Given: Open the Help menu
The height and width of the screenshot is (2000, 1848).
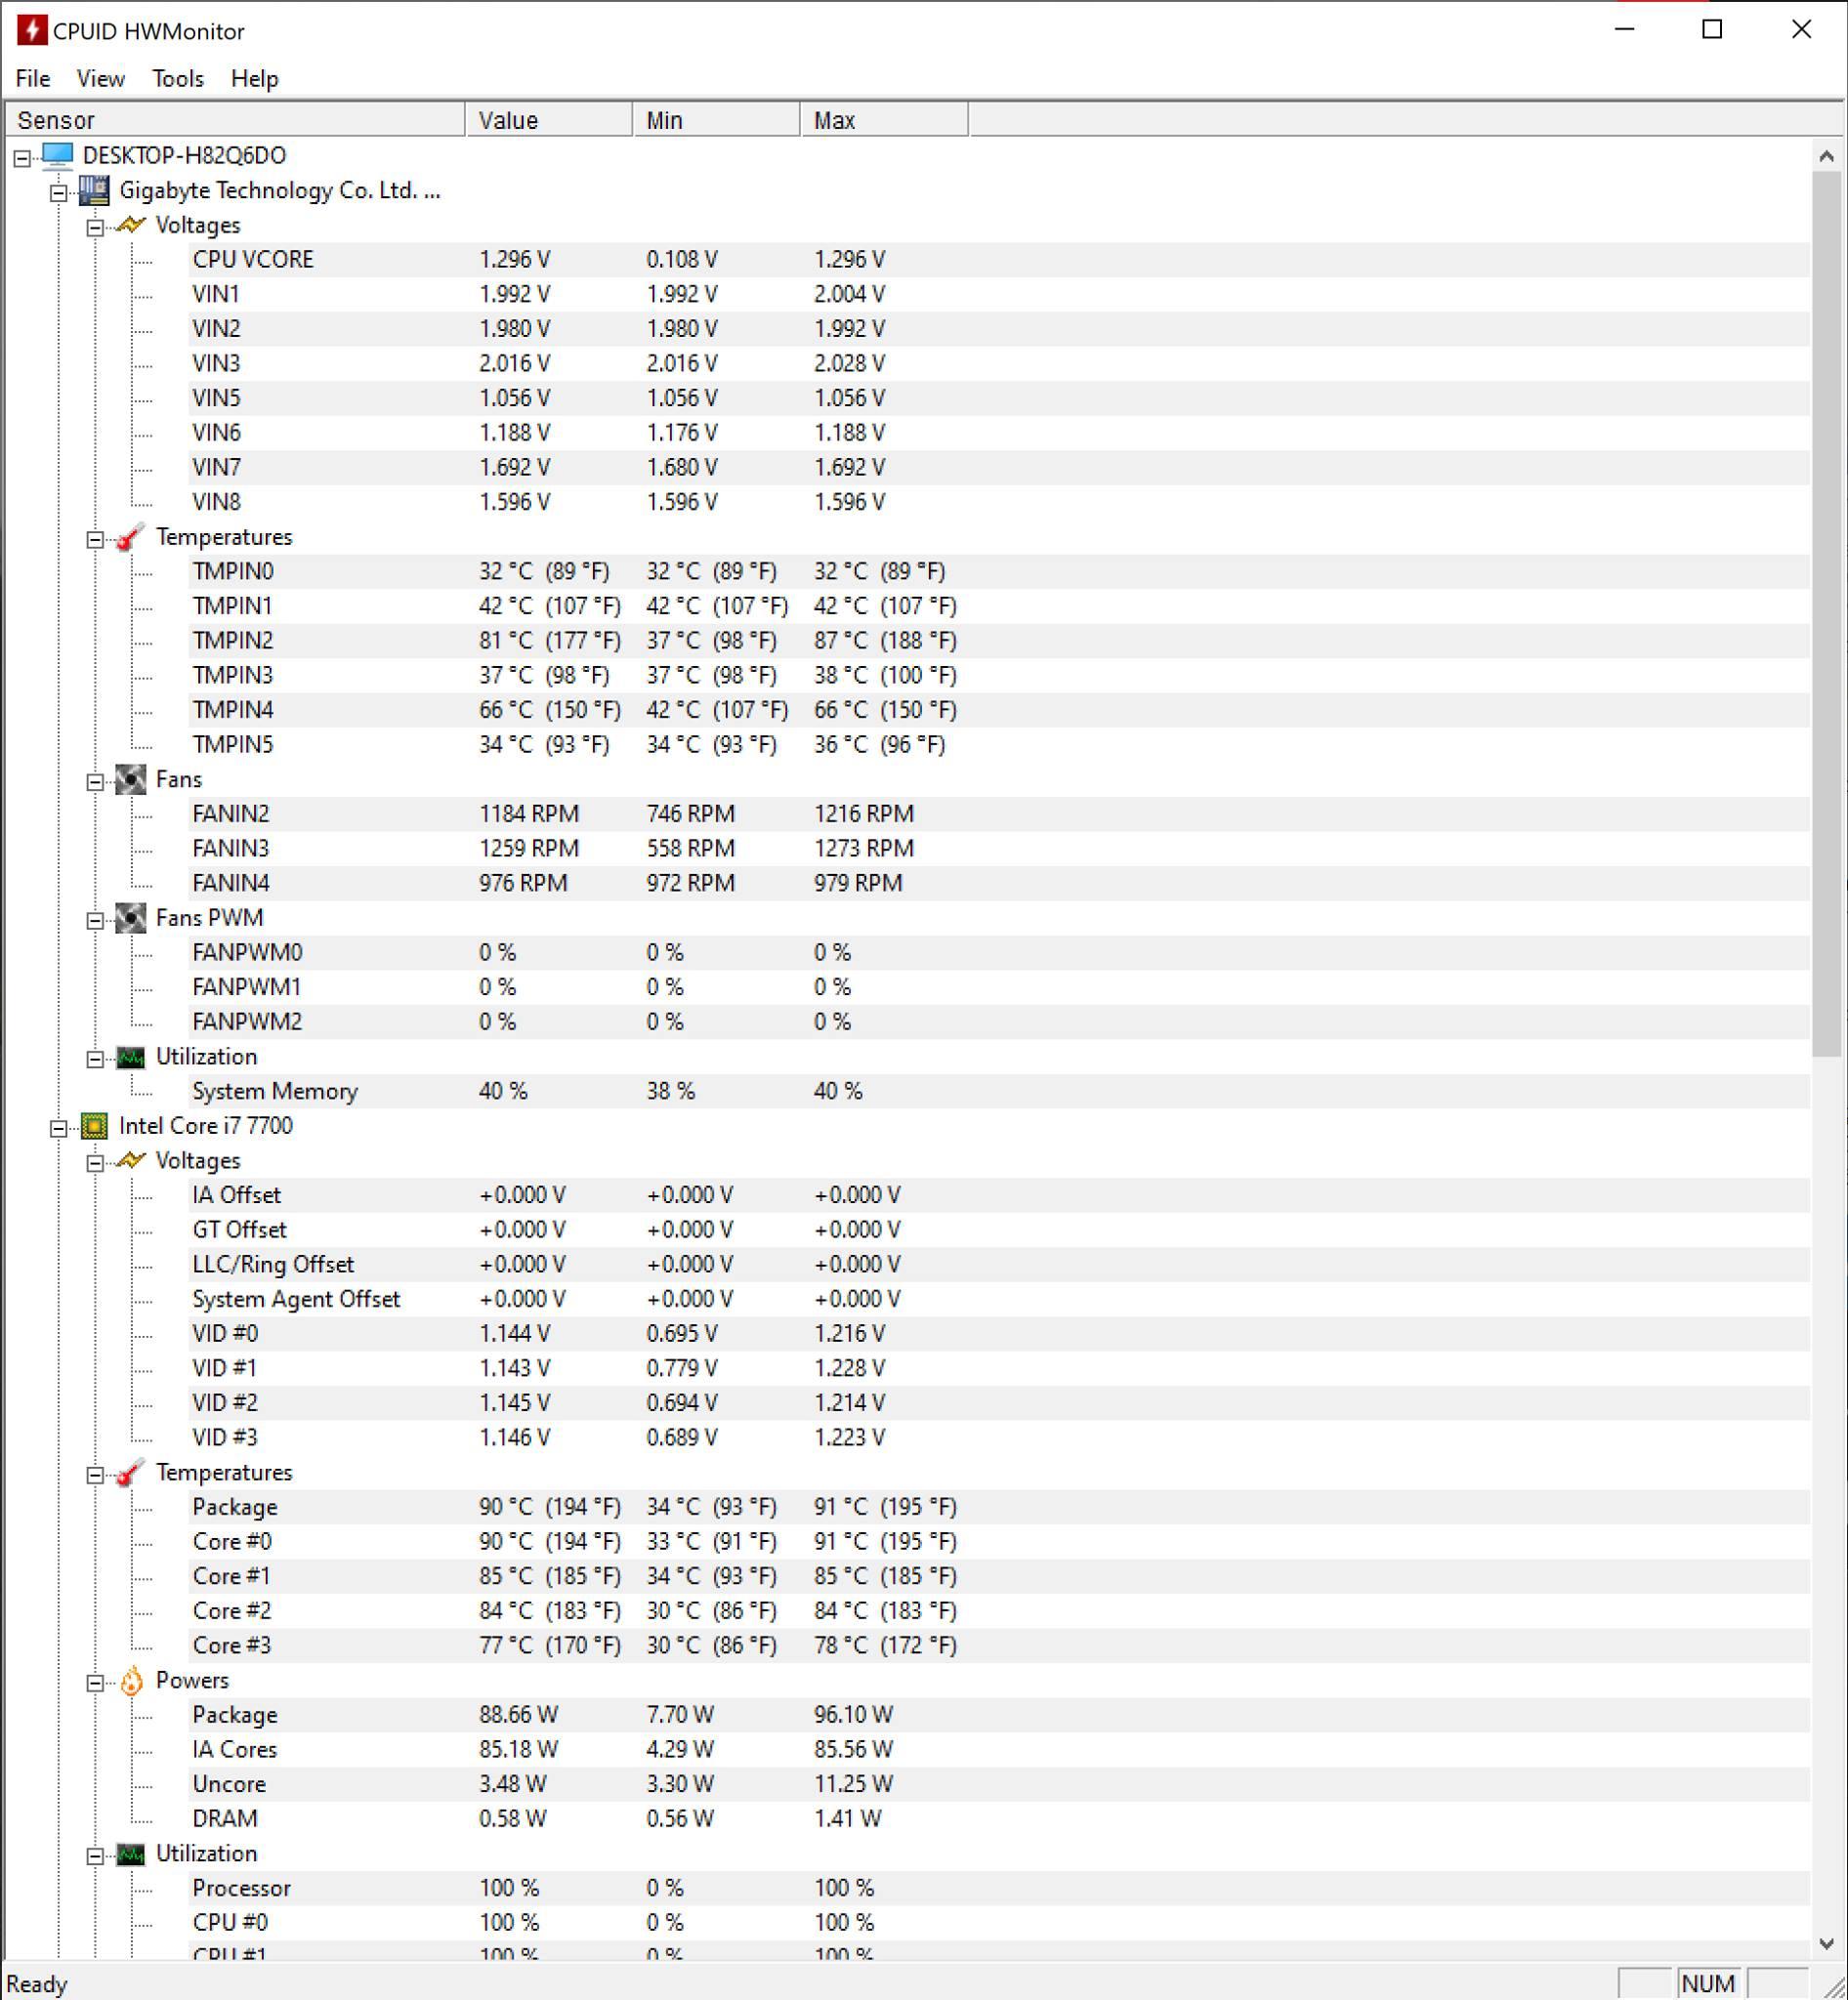Looking at the screenshot, I should coord(254,78).
